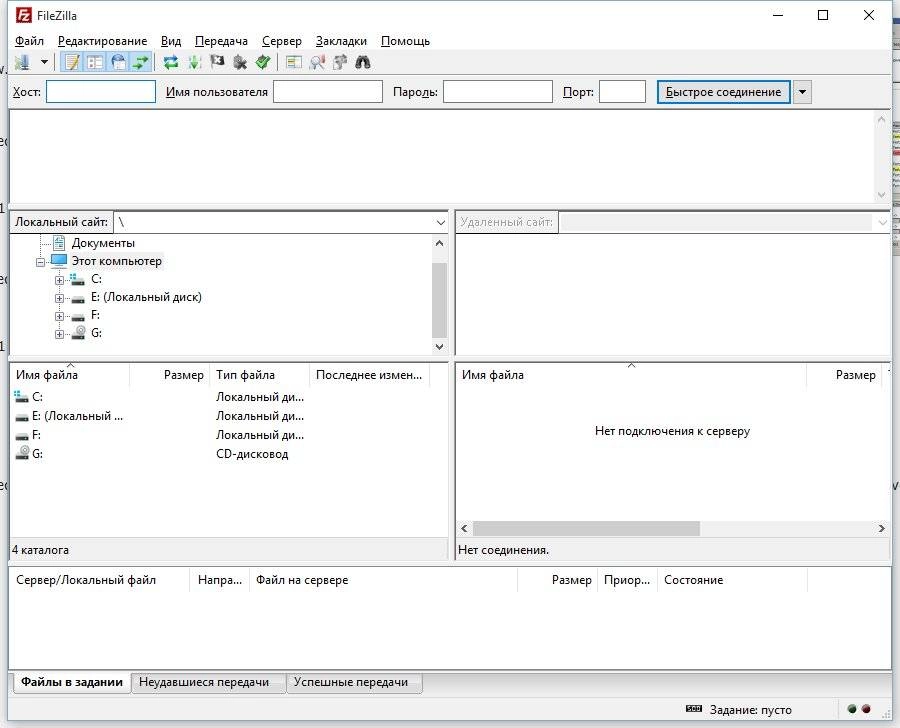Select Документы in the local tree
The width and height of the screenshot is (900, 728).
(x=103, y=243)
